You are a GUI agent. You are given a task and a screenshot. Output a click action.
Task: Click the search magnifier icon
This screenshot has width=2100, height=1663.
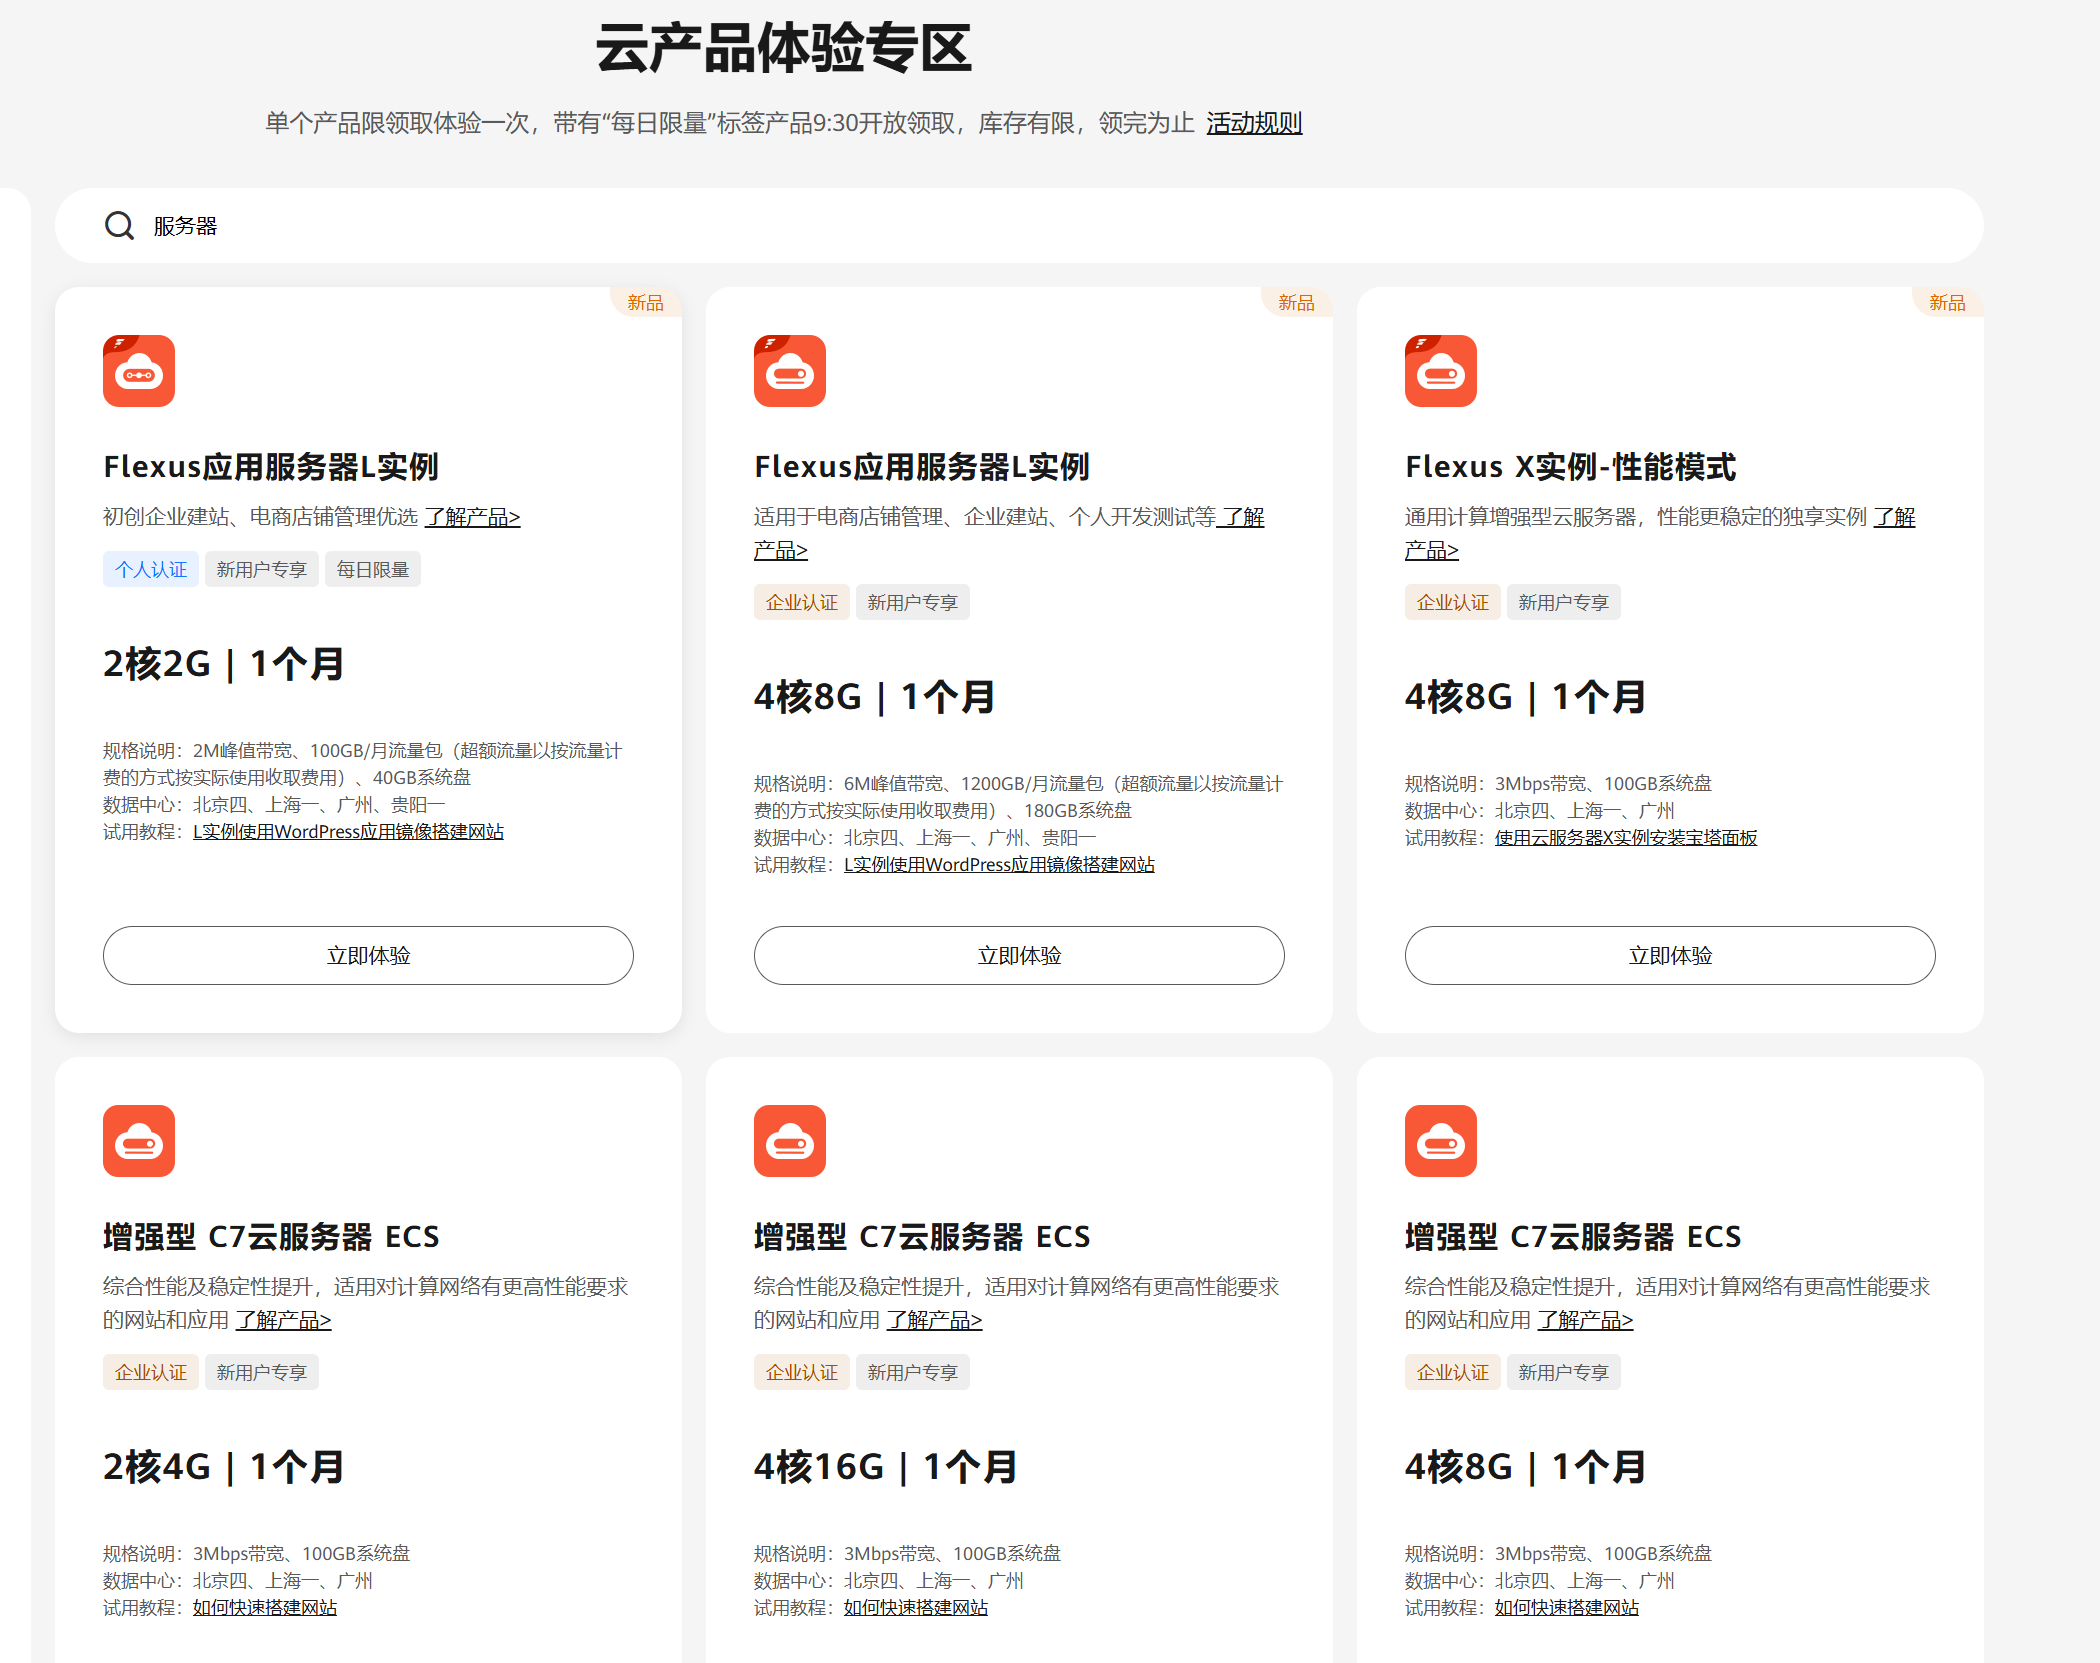119,226
